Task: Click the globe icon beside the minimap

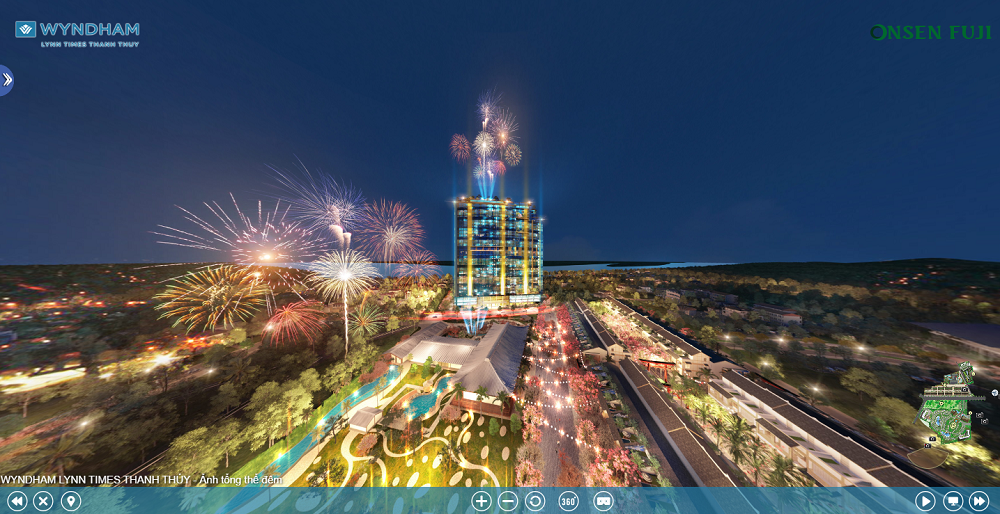Action: click(994, 393)
